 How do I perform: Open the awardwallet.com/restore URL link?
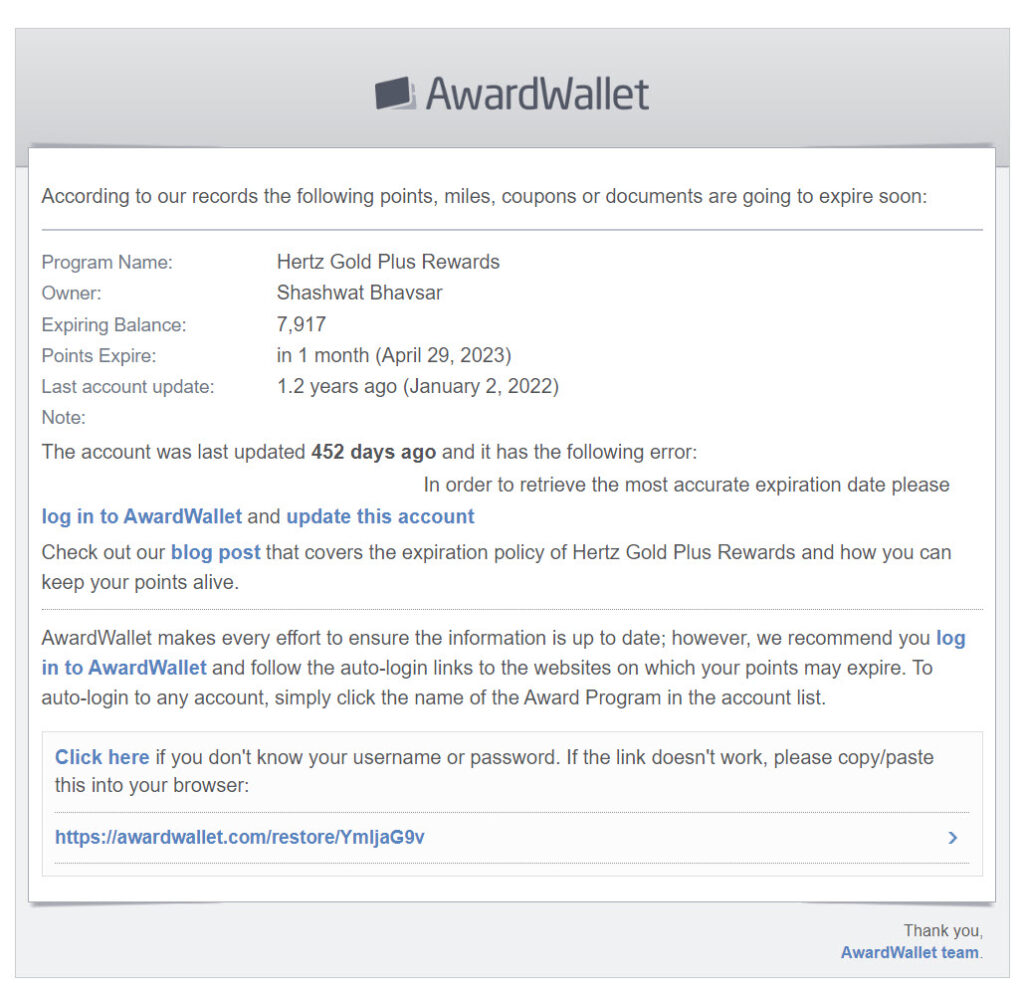click(240, 837)
